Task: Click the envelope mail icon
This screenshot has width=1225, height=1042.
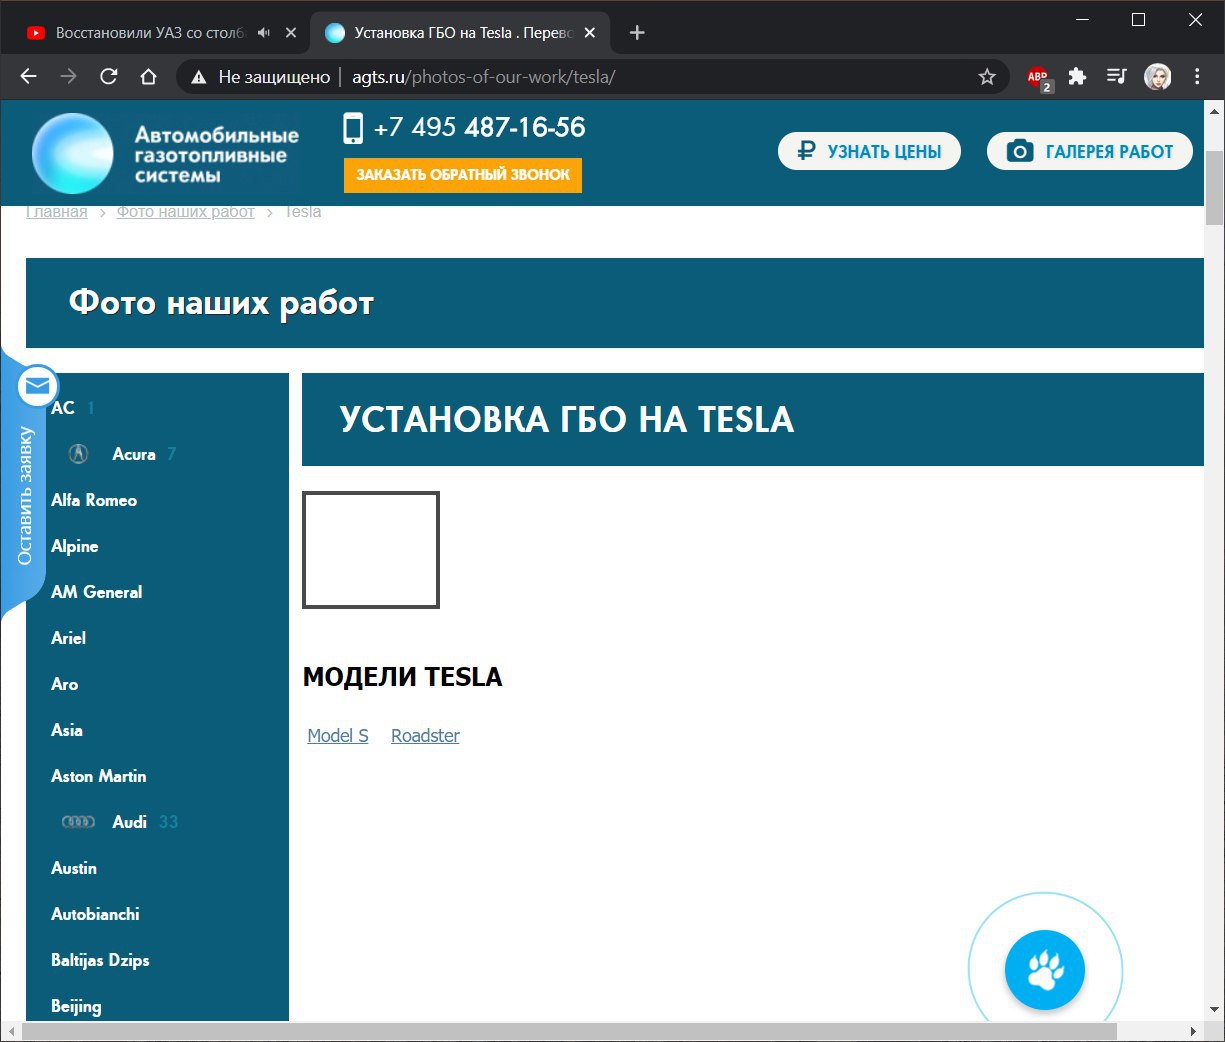Action: tap(38, 385)
